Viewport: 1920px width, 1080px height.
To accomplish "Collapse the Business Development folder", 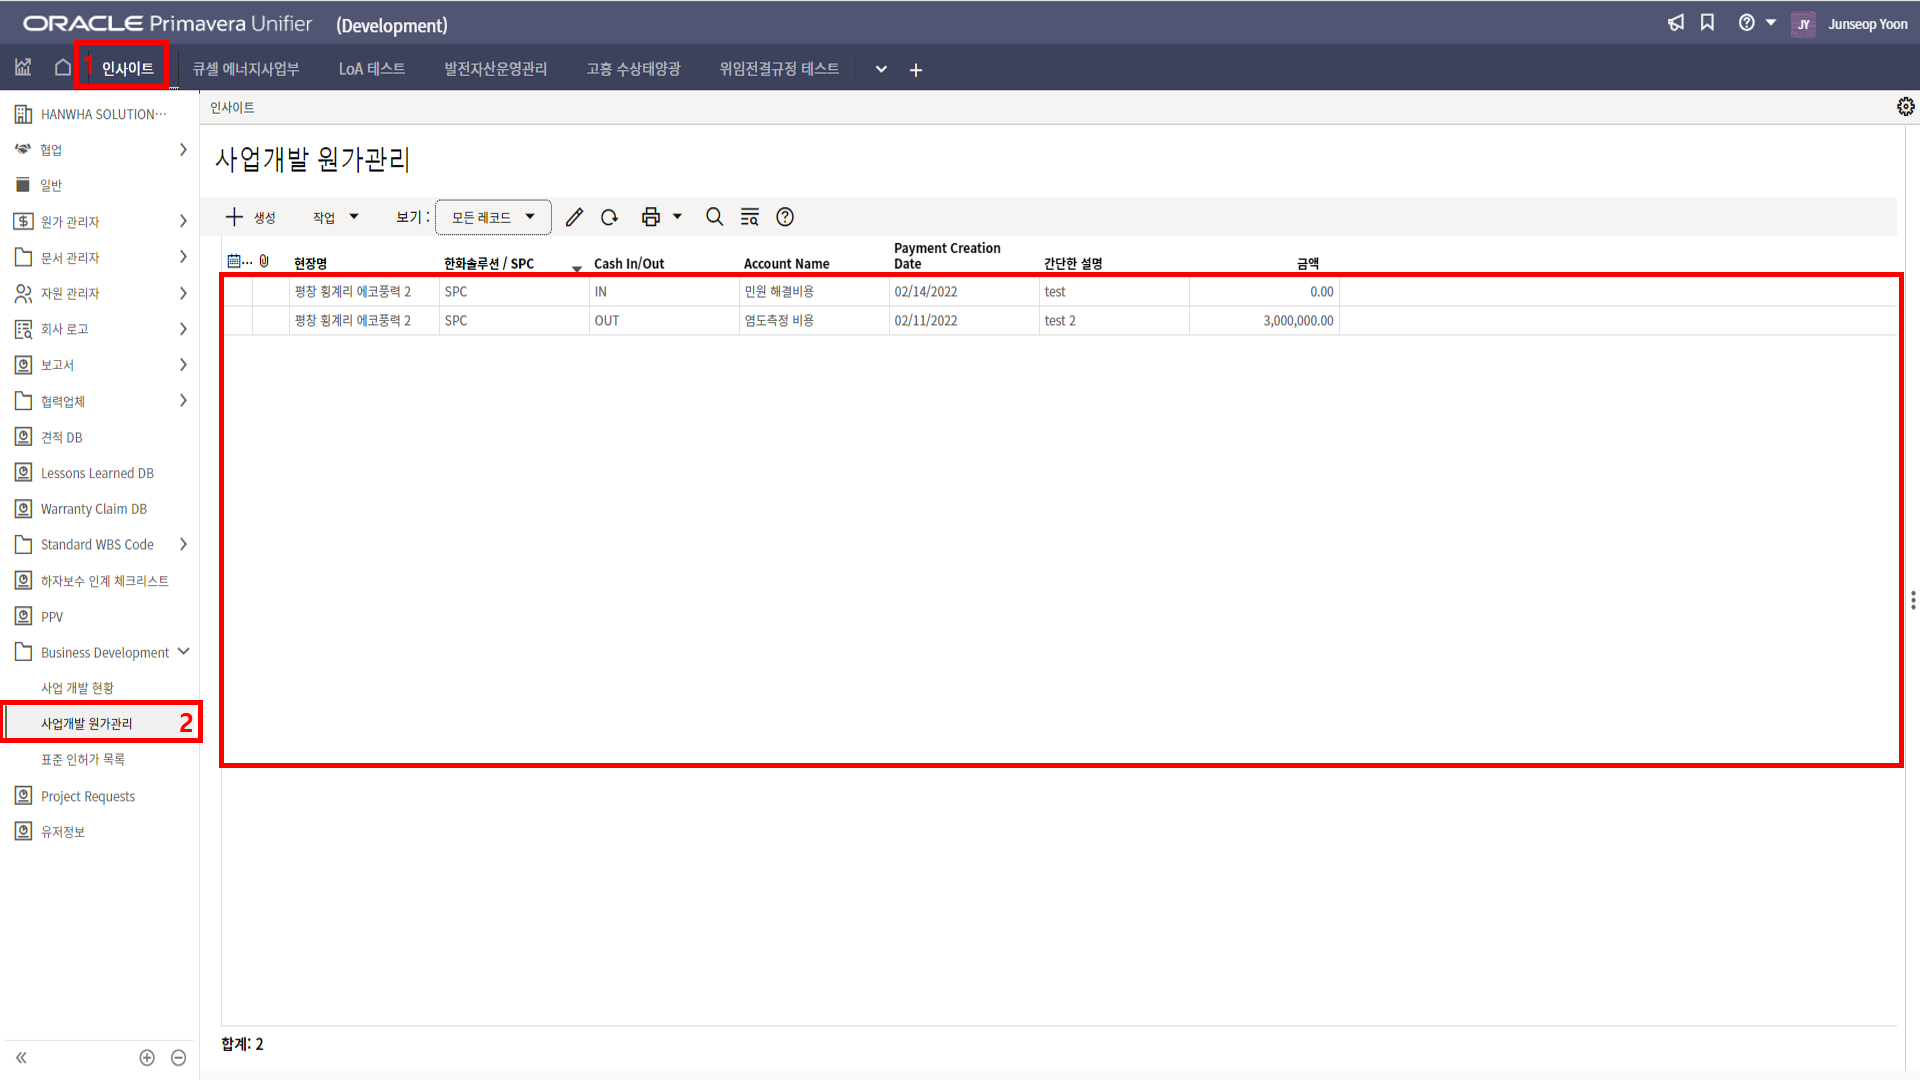I will pyautogui.click(x=183, y=652).
